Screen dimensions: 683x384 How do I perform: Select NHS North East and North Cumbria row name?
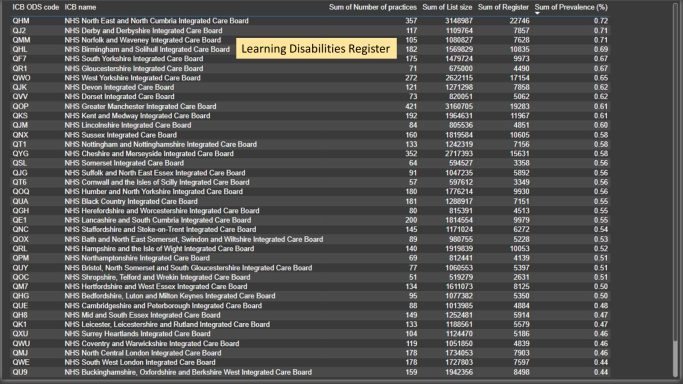tap(157, 21)
